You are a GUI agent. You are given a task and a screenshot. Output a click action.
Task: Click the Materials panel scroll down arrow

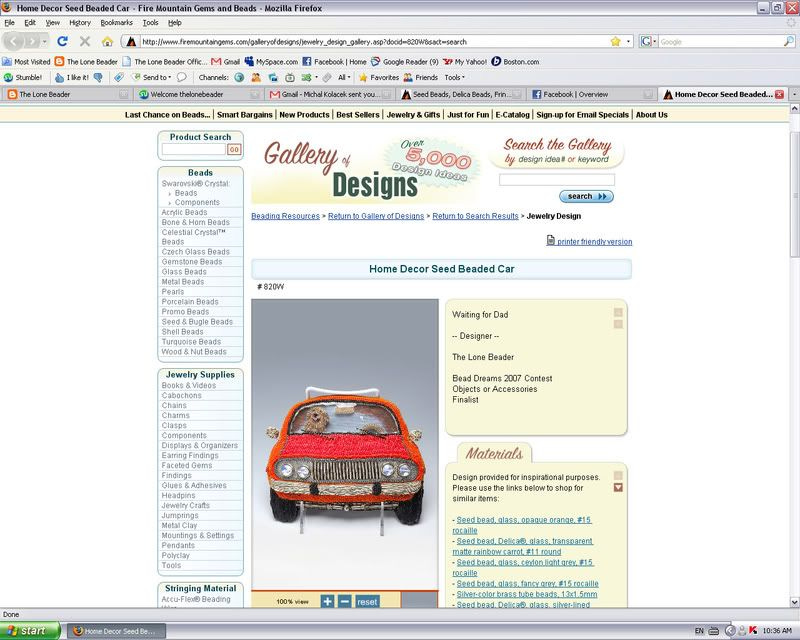point(618,487)
